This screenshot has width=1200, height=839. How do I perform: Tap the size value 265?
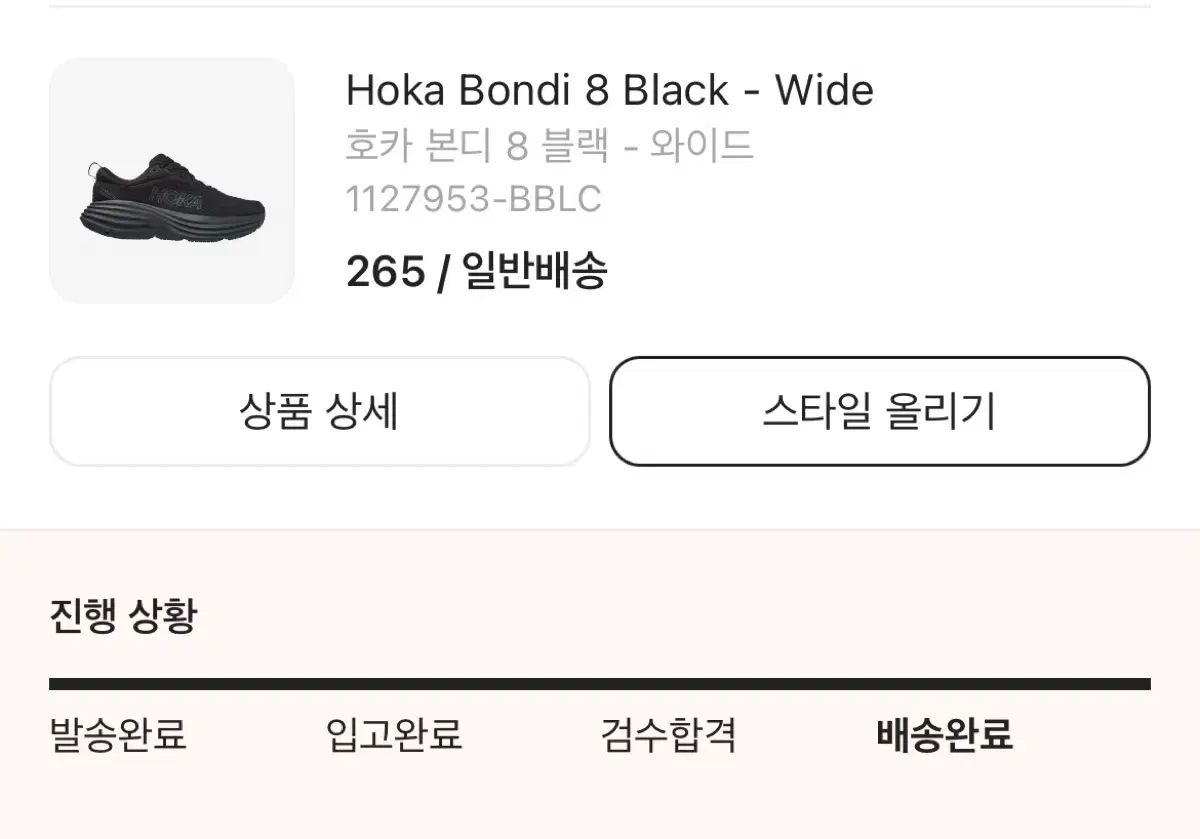point(385,271)
